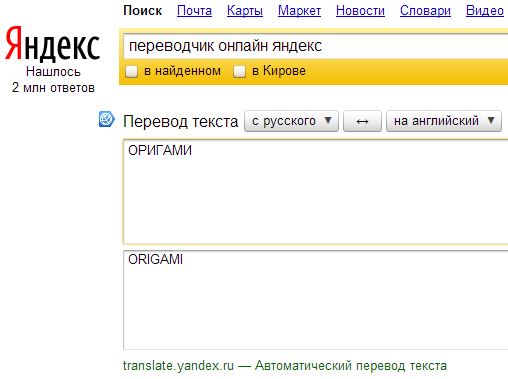Tick the «в Кирове» checkbox
The width and height of the screenshot is (508, 379).
tap(239, 71)
